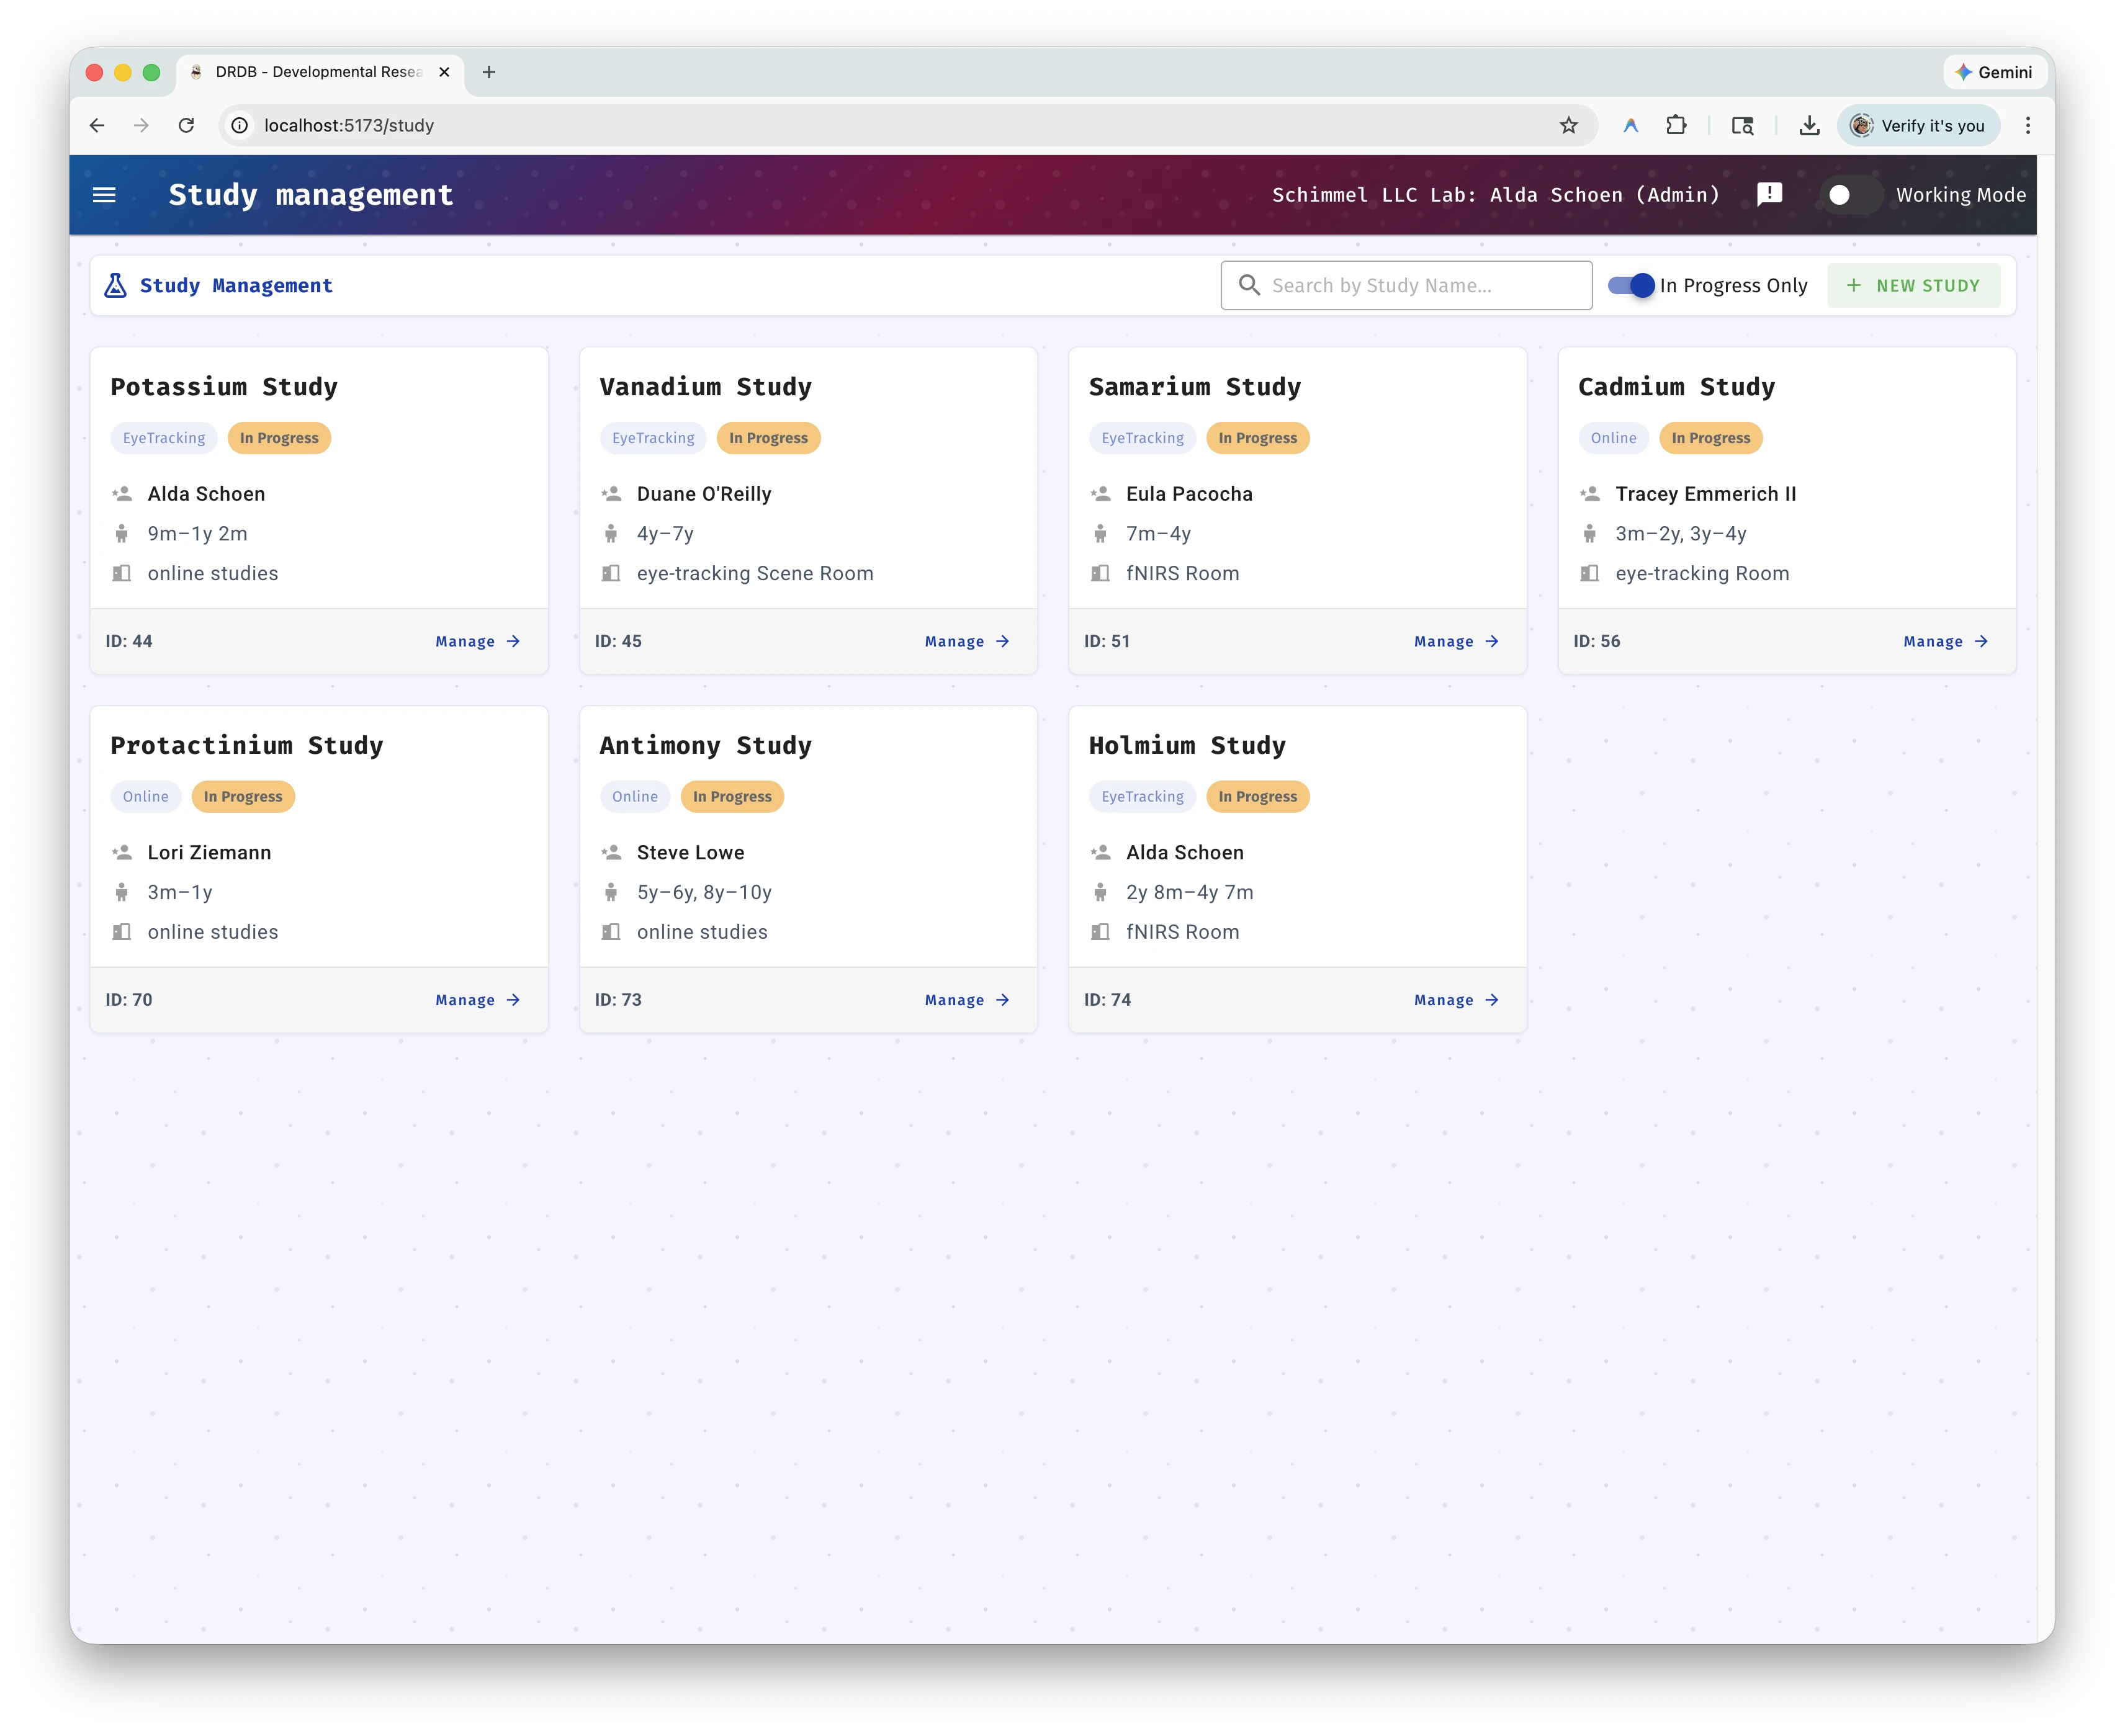Click lead researcher icon beside Tracey Emmerich II
This screenshot has width=2125, height=1736.
[1590, 493]
